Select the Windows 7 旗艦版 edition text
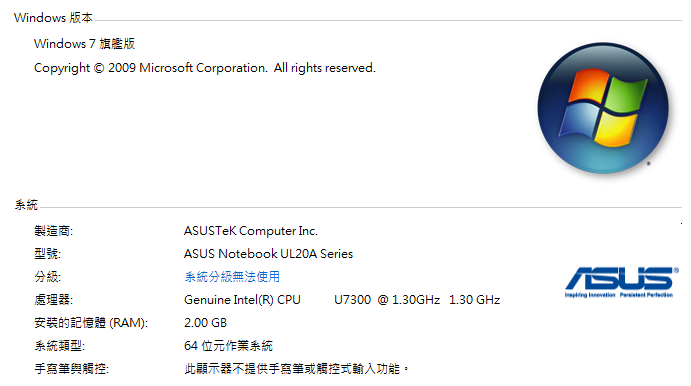 click(84, 44)
